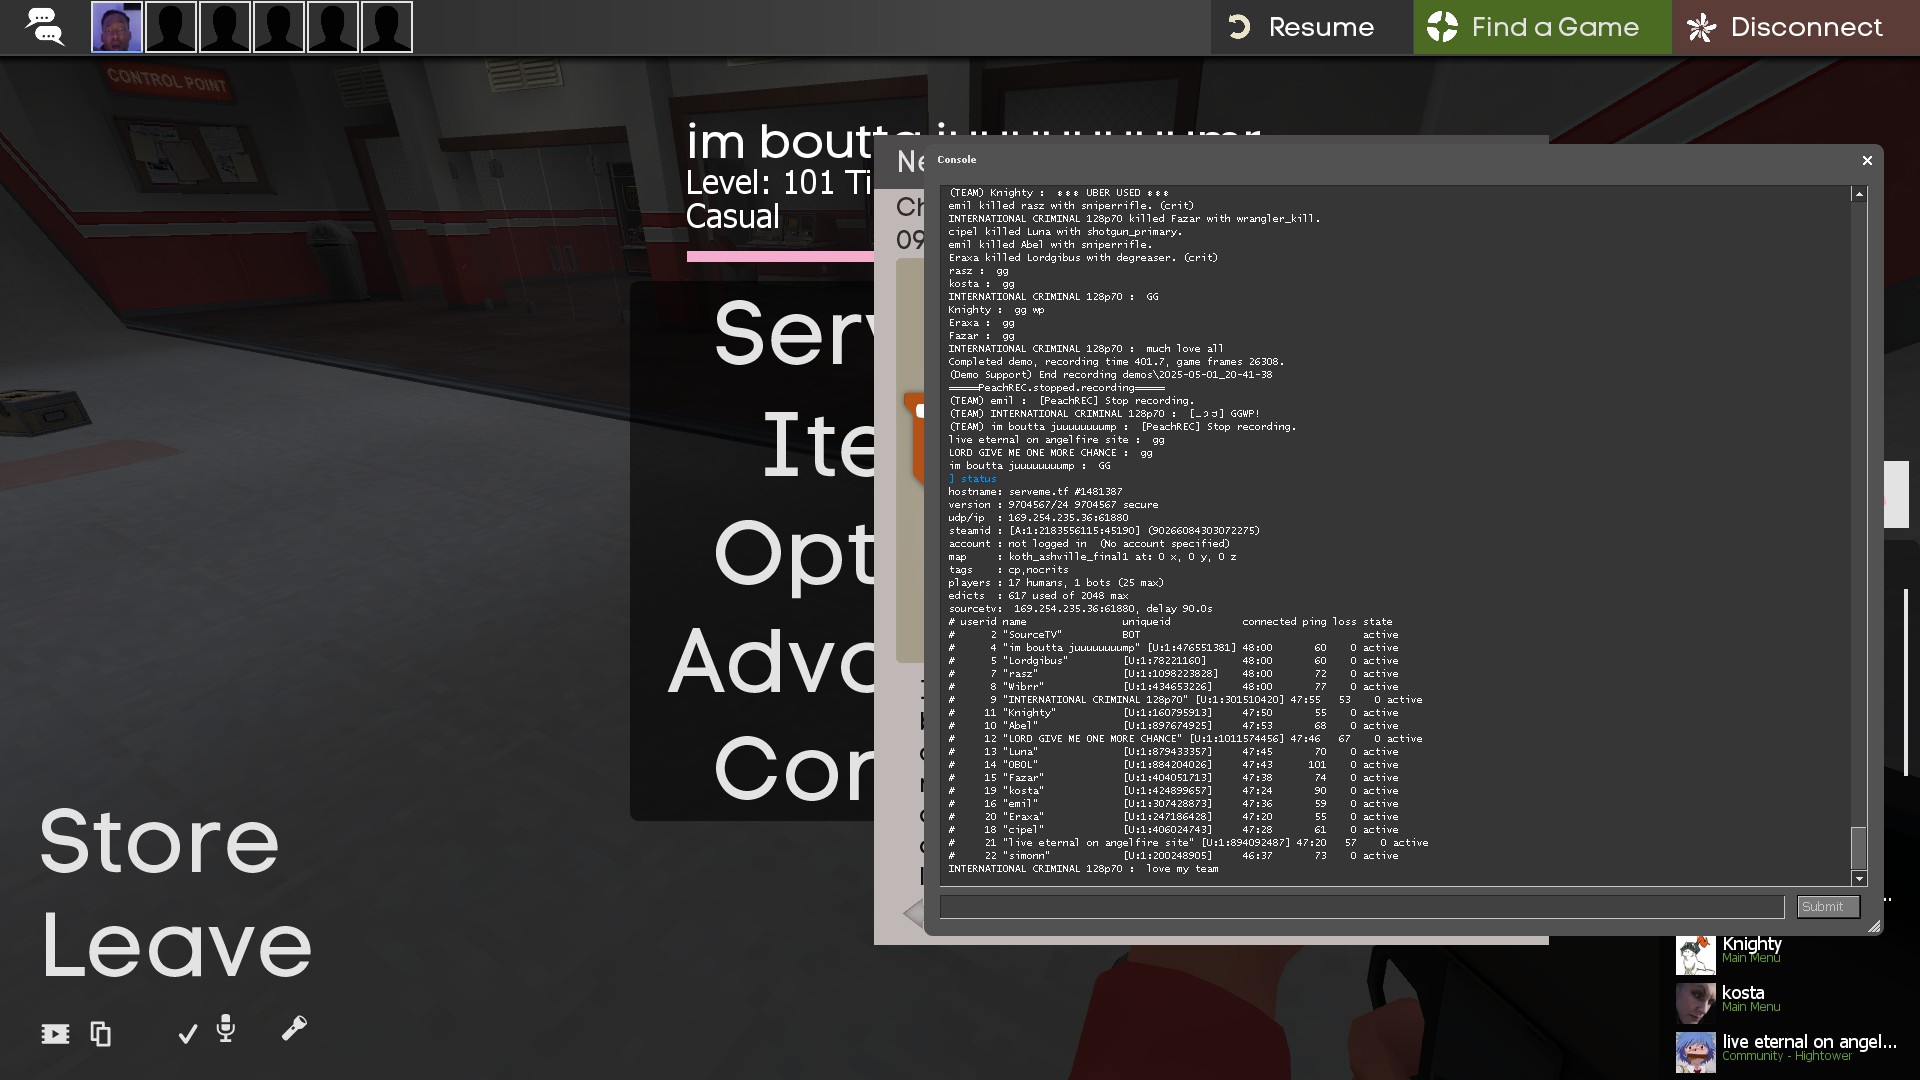
Task: Click the console scrollbar down arrow
Action: coord(1859,879)
